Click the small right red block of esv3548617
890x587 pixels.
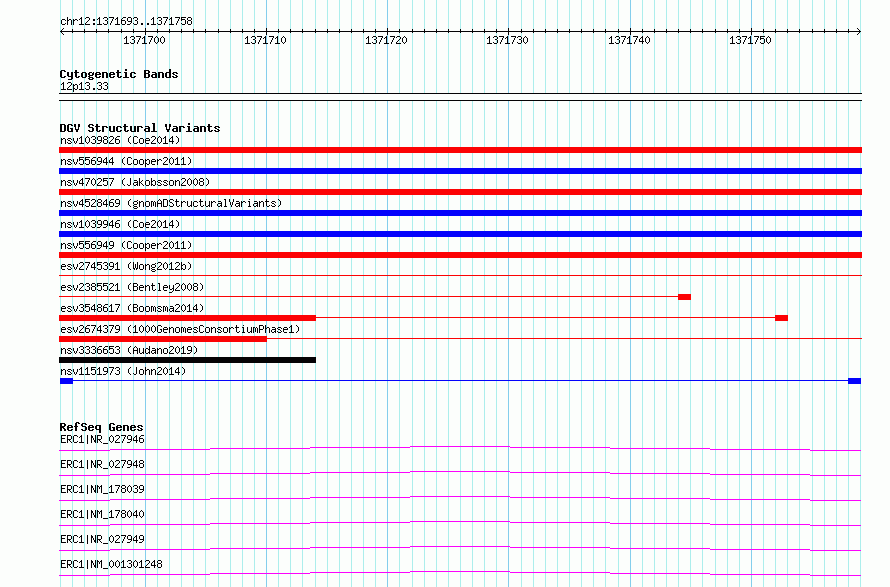(782, 318)
